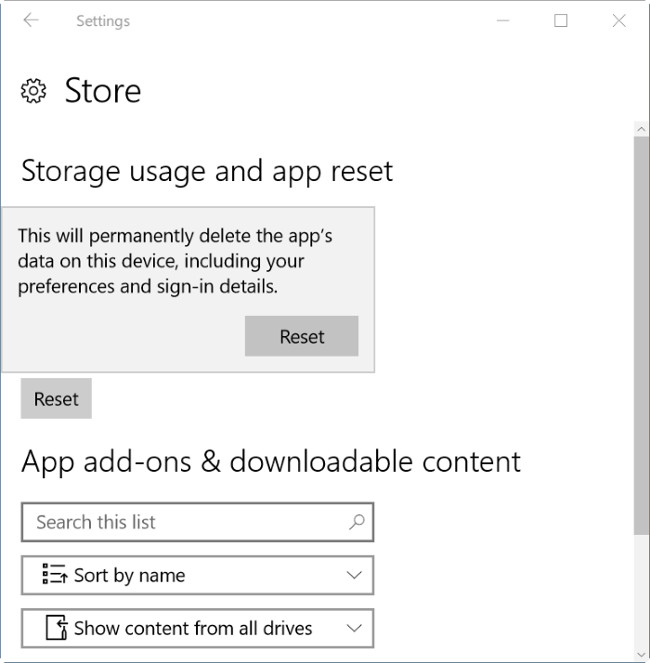The width and height of the screenshot is (650, 663).
Task: Focus the Search this list field
Action: (x=197, y=522)
